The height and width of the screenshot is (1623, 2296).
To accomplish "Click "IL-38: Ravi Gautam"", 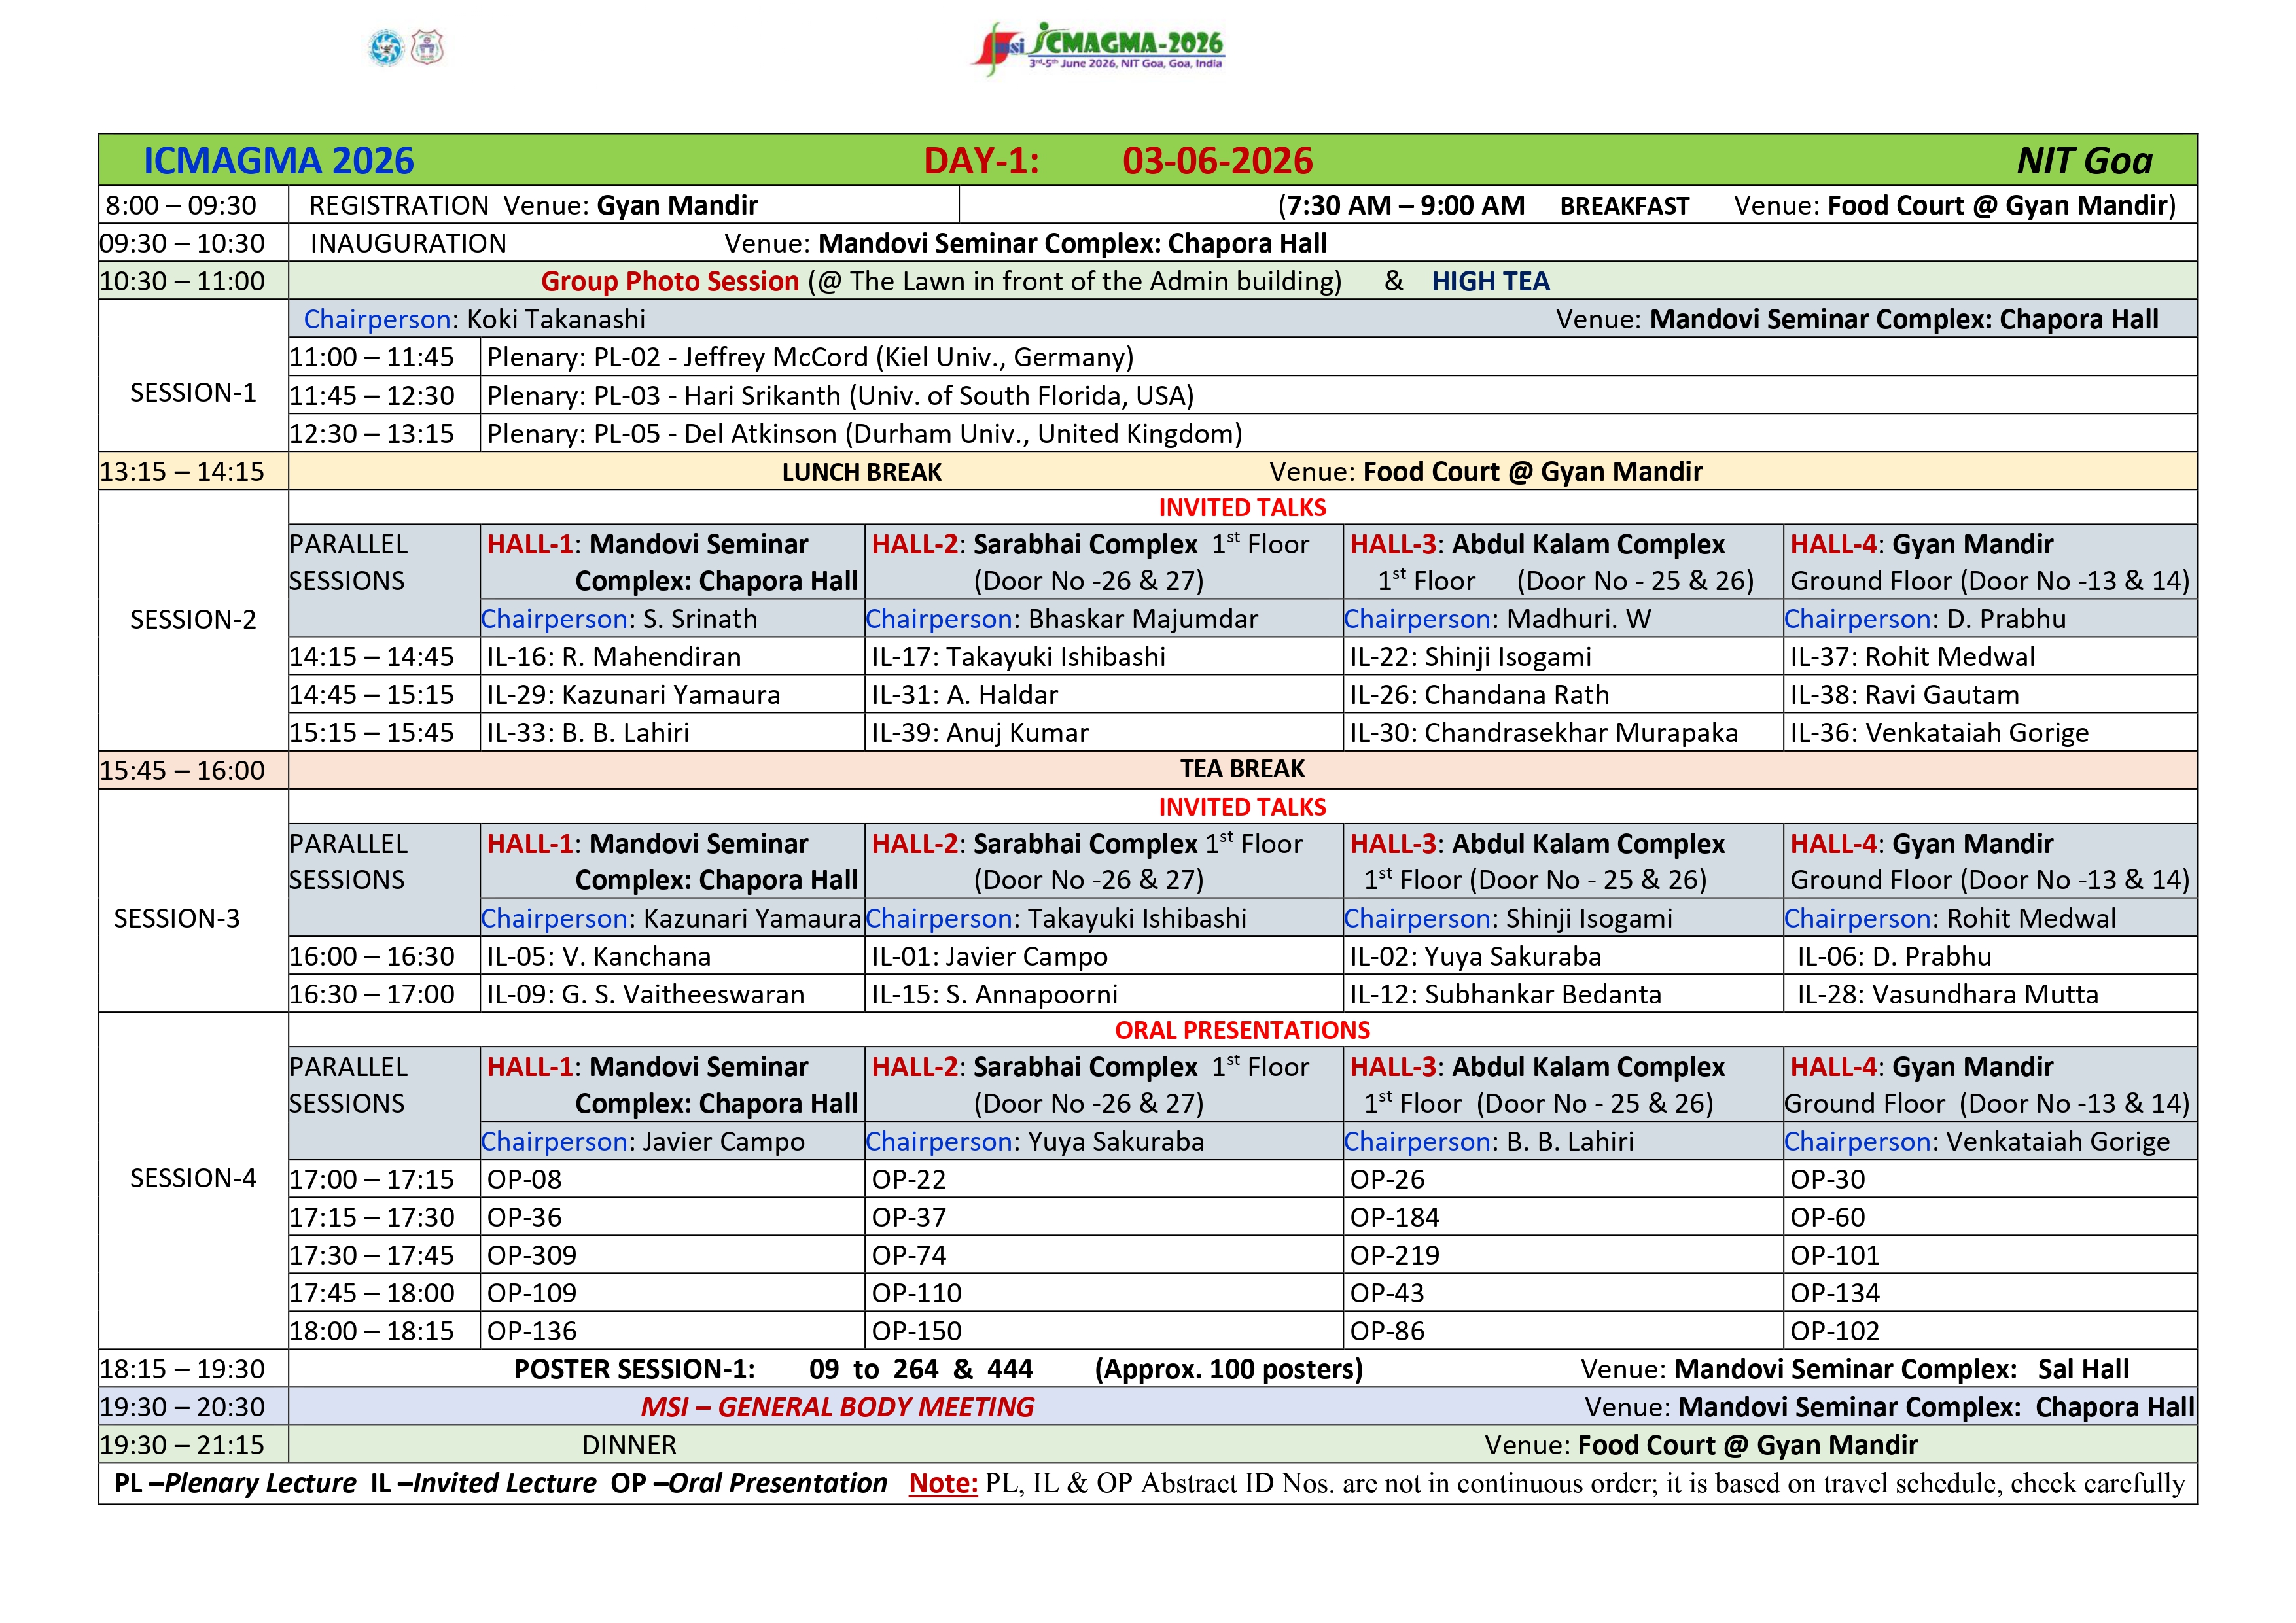I will [1904, 695].
